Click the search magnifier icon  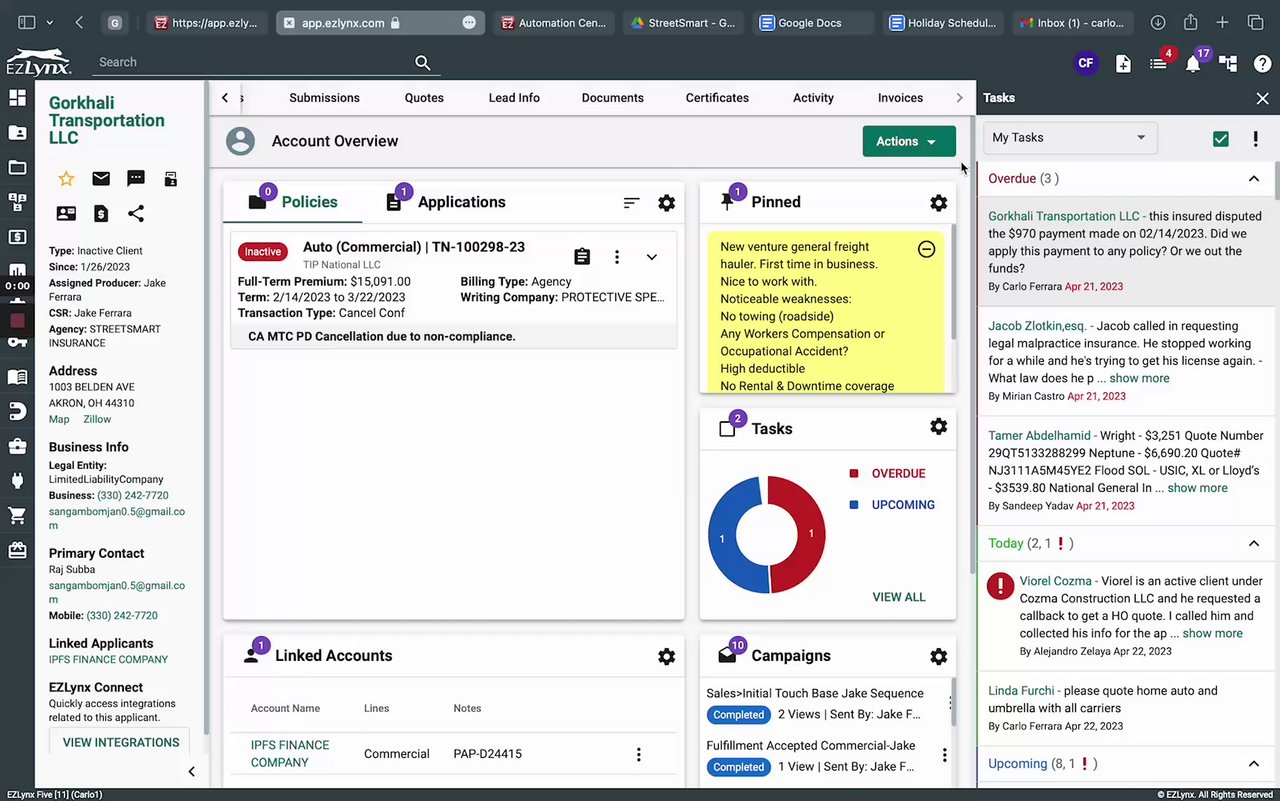pos(423,63)
